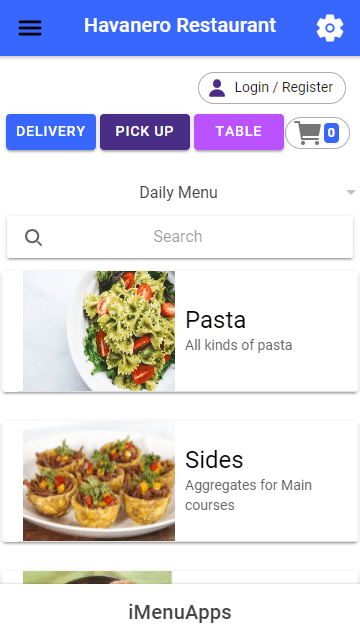
Task: Open settings via the gear icon
Action: coord(330,28)
